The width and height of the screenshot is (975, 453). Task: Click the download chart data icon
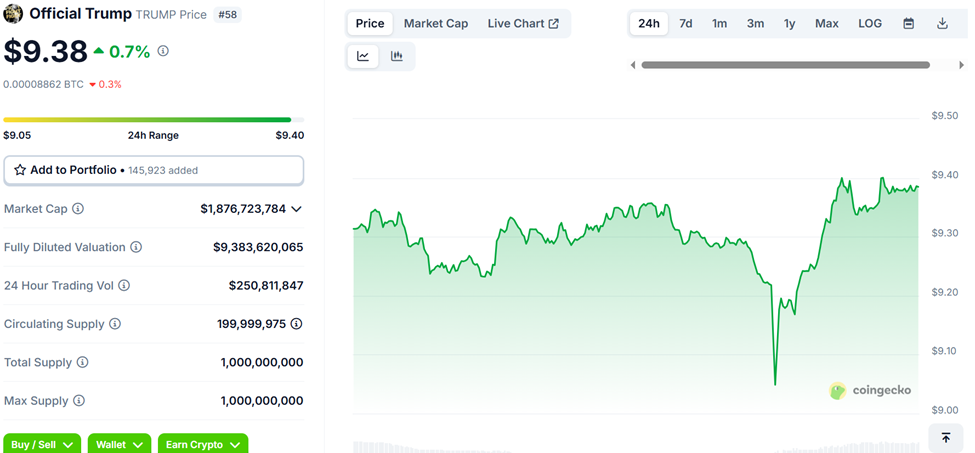942,23
